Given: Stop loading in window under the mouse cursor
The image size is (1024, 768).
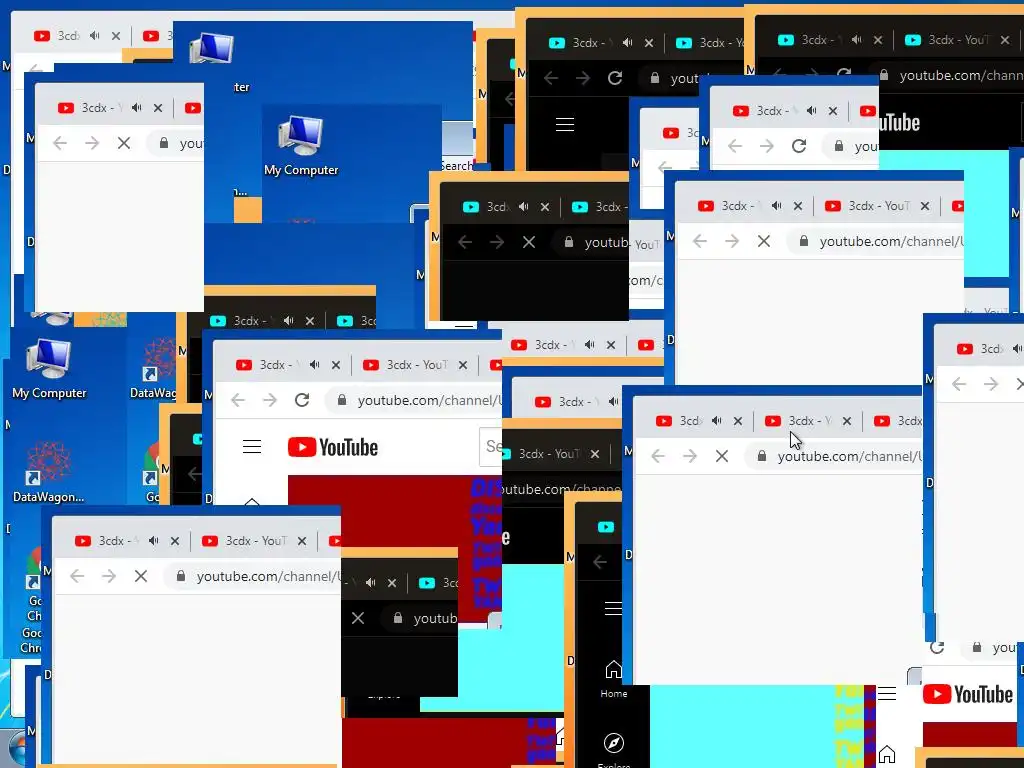Looking at the screenshot, I should tap(722, 456).
